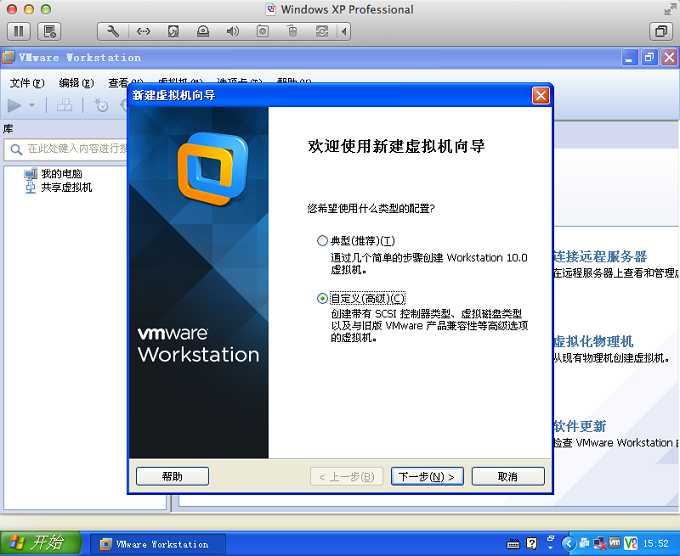This screenshot has height=556, width=680.
Task: Click the revert snapshot icon in the Workstation toolbar
Action: coord(101,105)
